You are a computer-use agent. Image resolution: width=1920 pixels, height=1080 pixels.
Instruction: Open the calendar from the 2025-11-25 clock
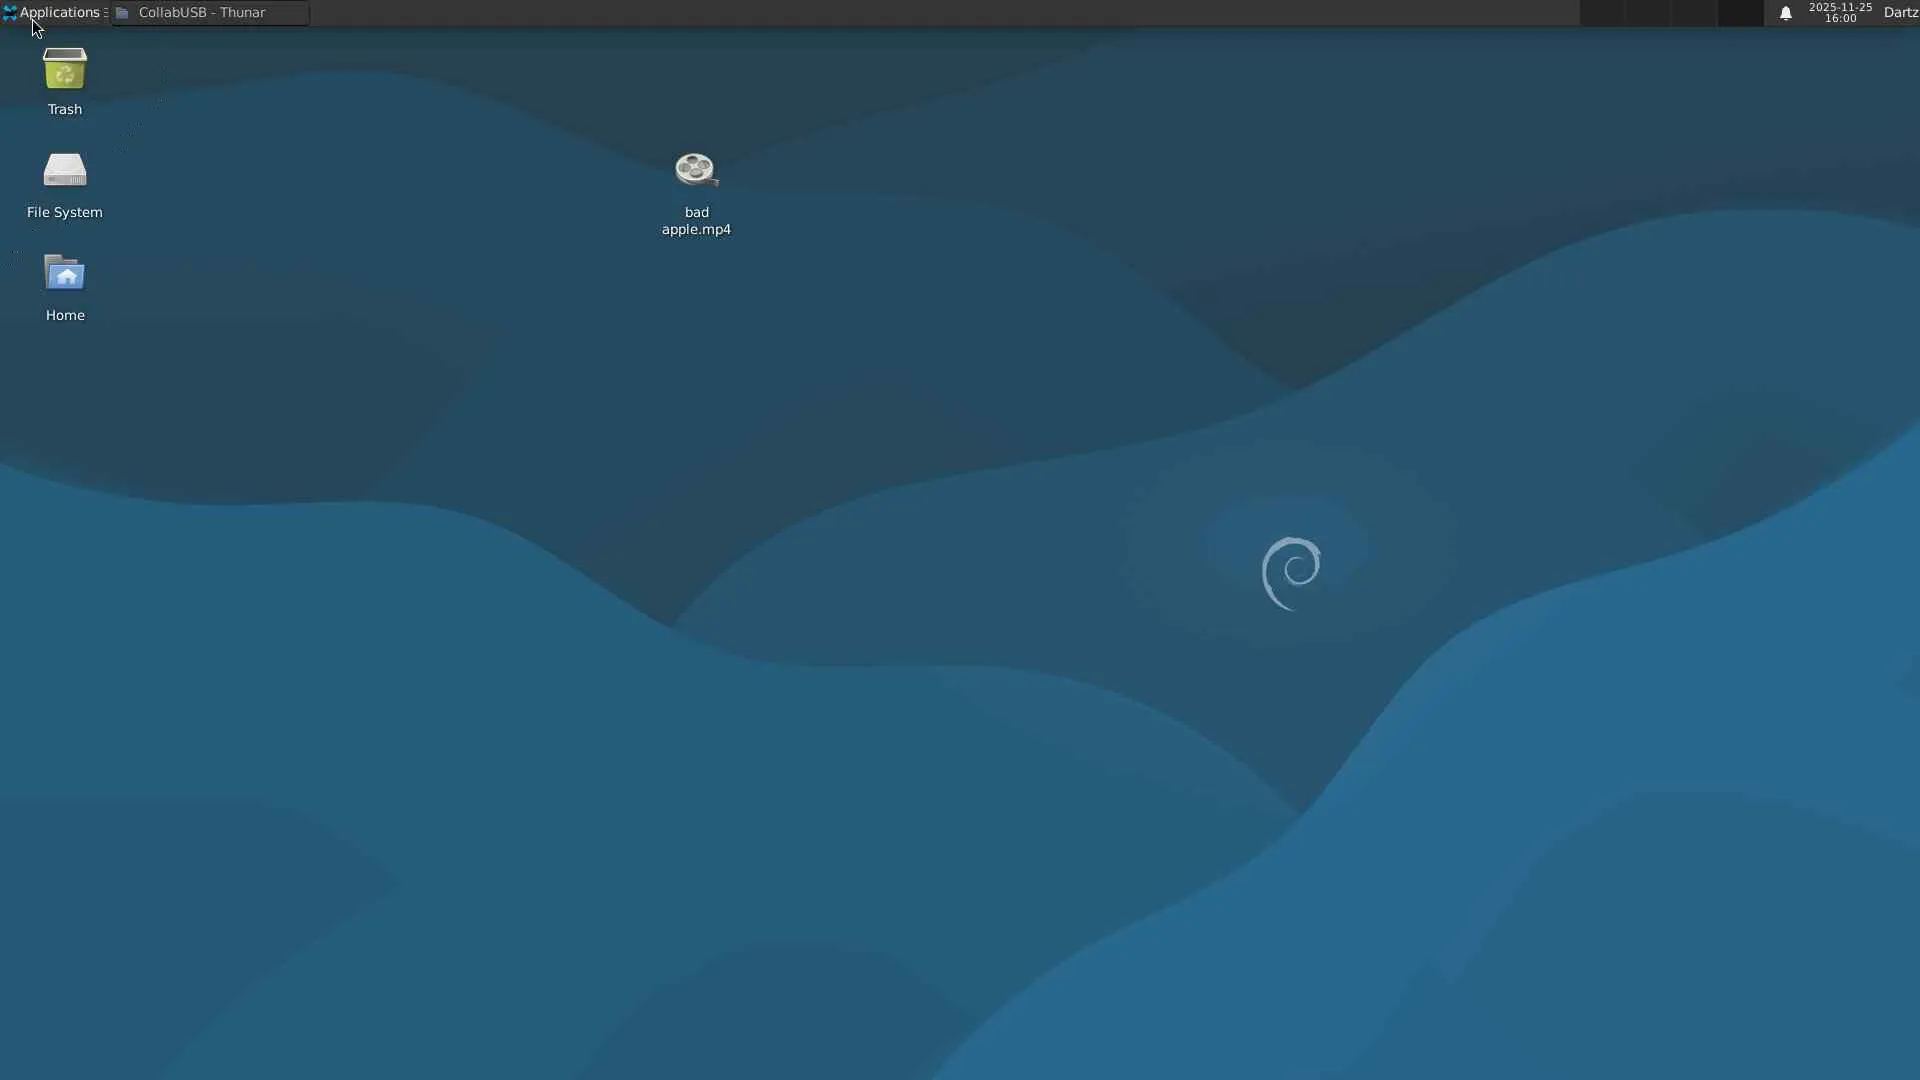pyautogui.click(x=1840, y=13)
